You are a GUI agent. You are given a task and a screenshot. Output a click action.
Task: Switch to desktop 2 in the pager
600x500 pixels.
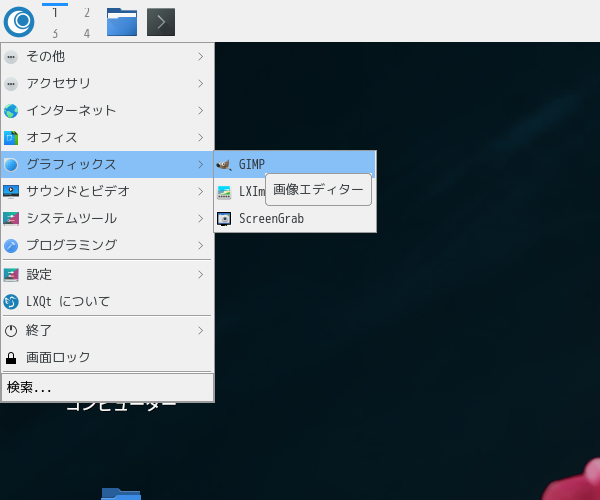click(87, 13)
